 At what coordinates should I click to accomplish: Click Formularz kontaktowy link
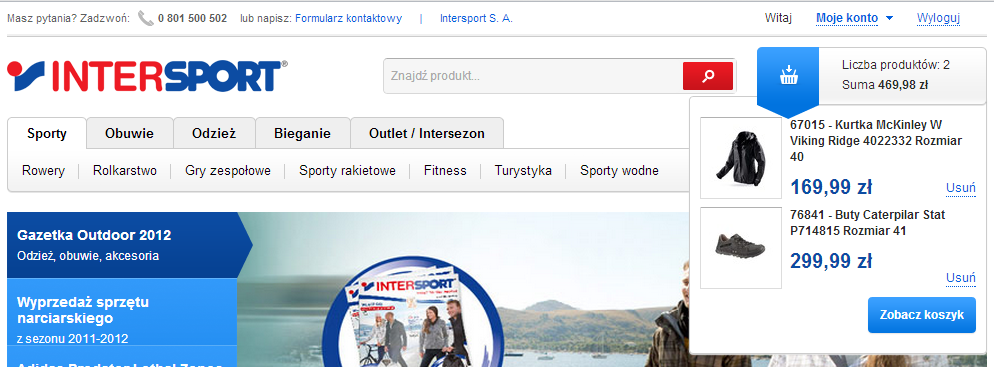coord(349,18)
